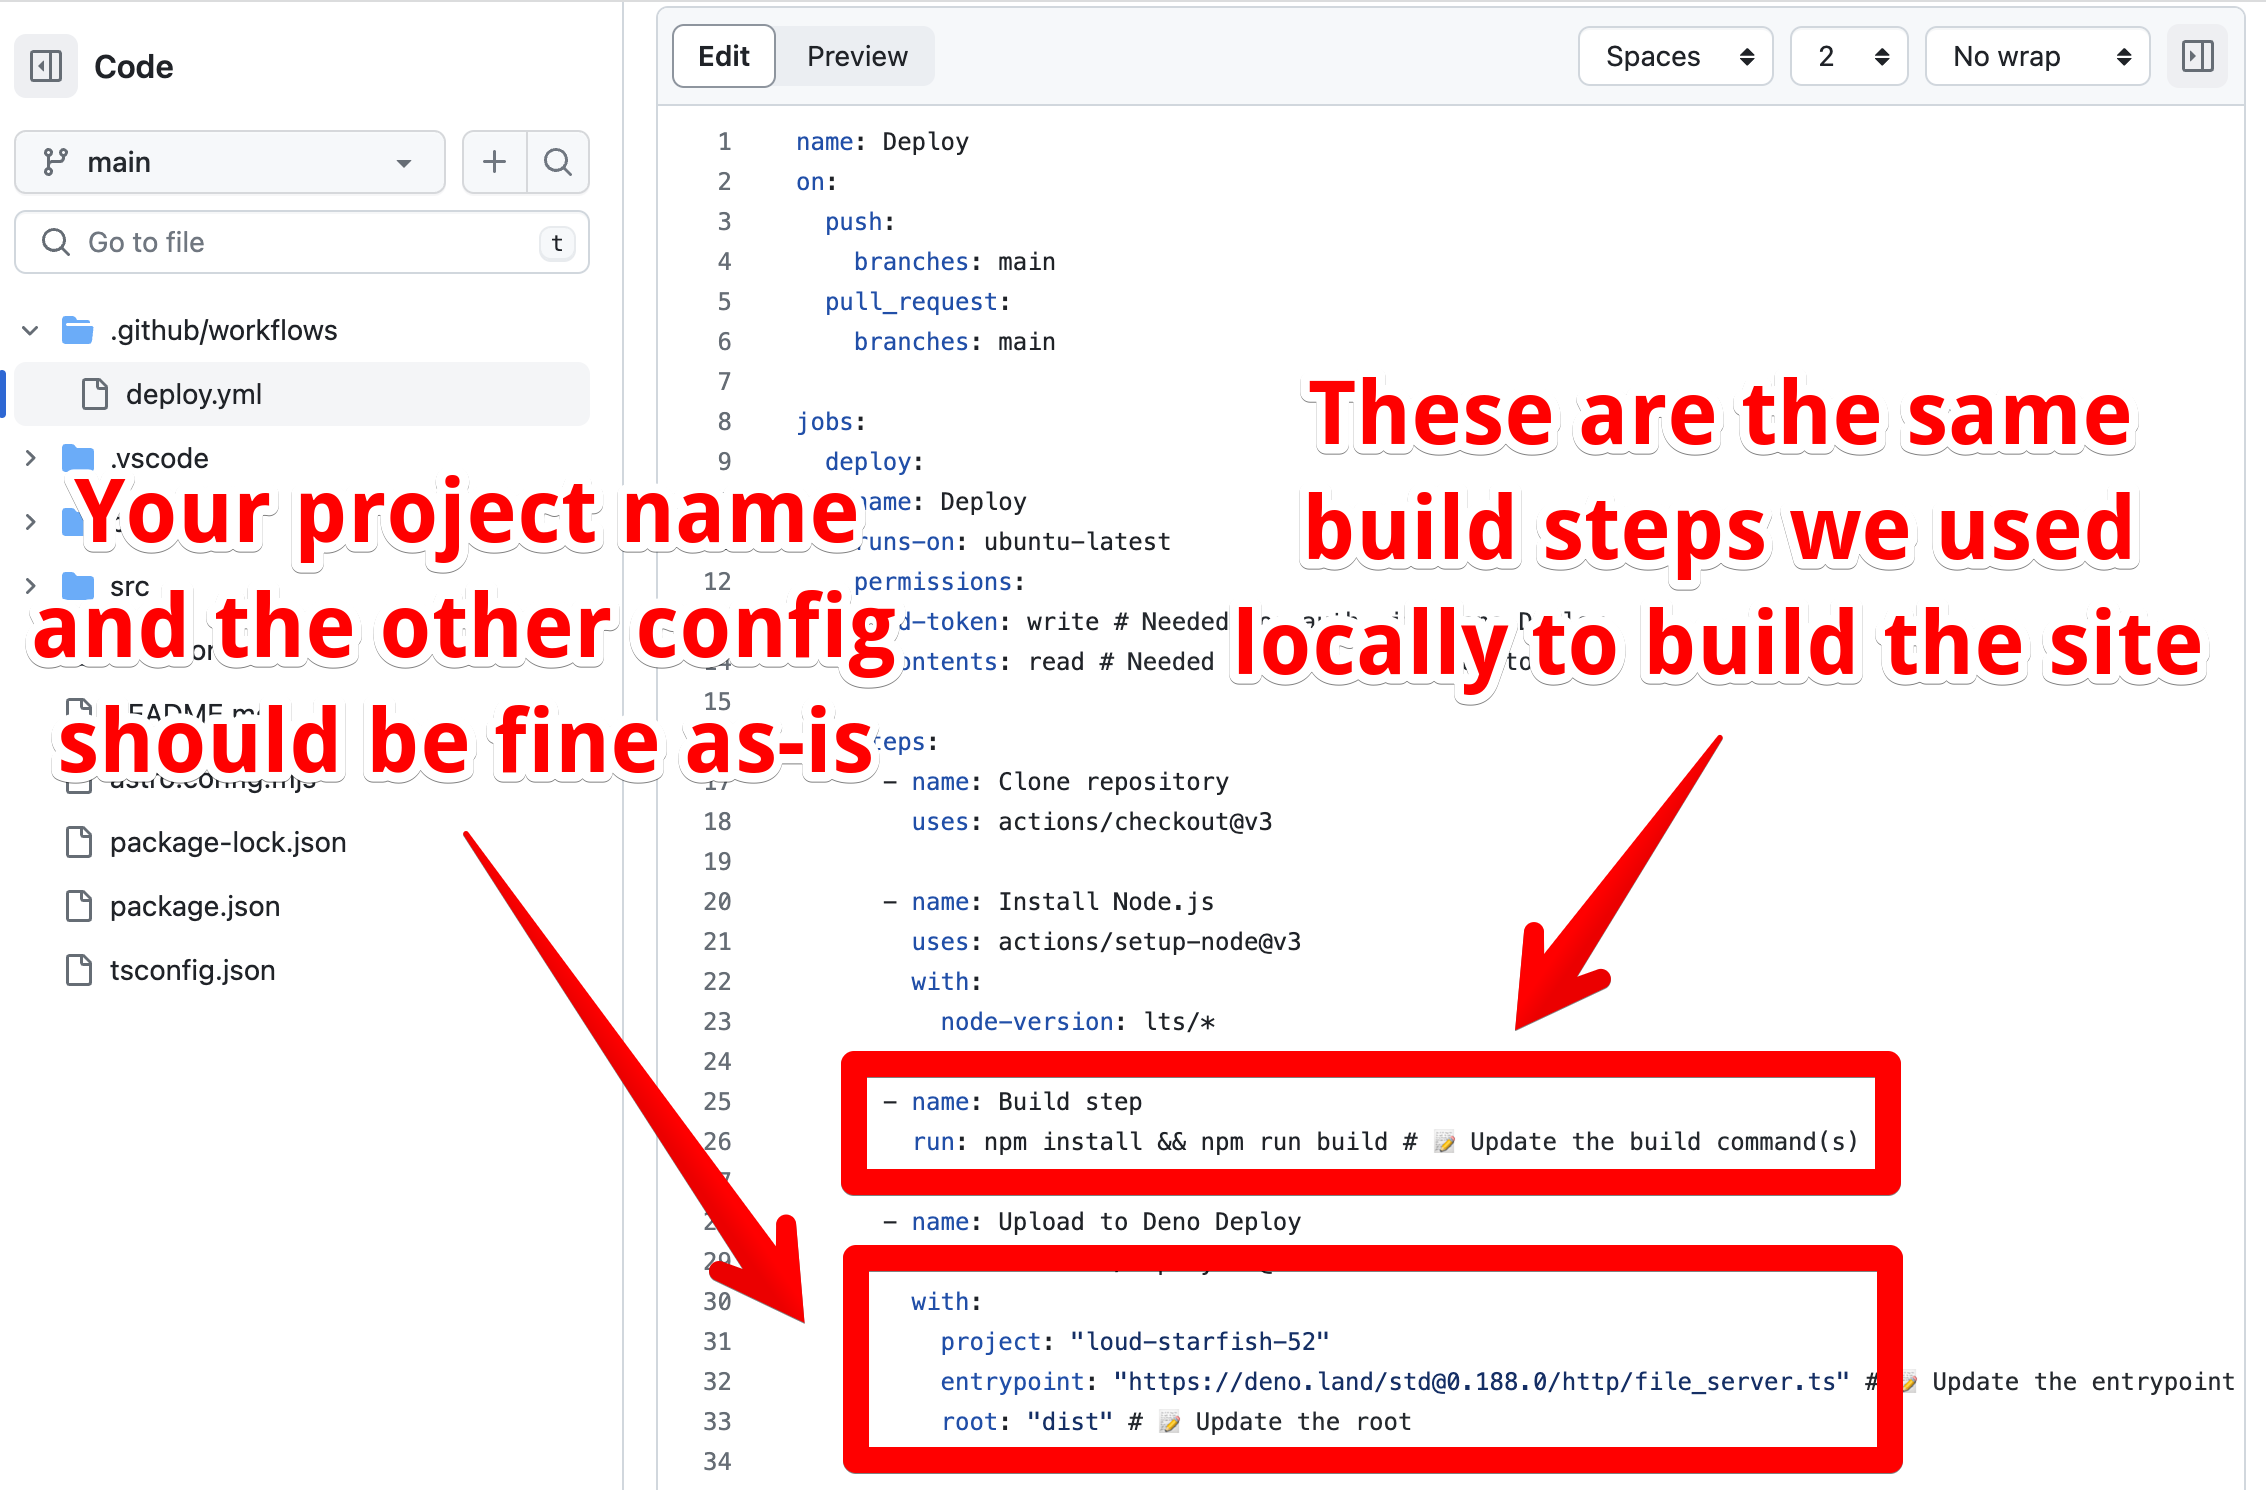Collapse the file explorer side panel
Image resolution: width=2266 pixels, height=1490 pixels.
click(x=45, y=65)
